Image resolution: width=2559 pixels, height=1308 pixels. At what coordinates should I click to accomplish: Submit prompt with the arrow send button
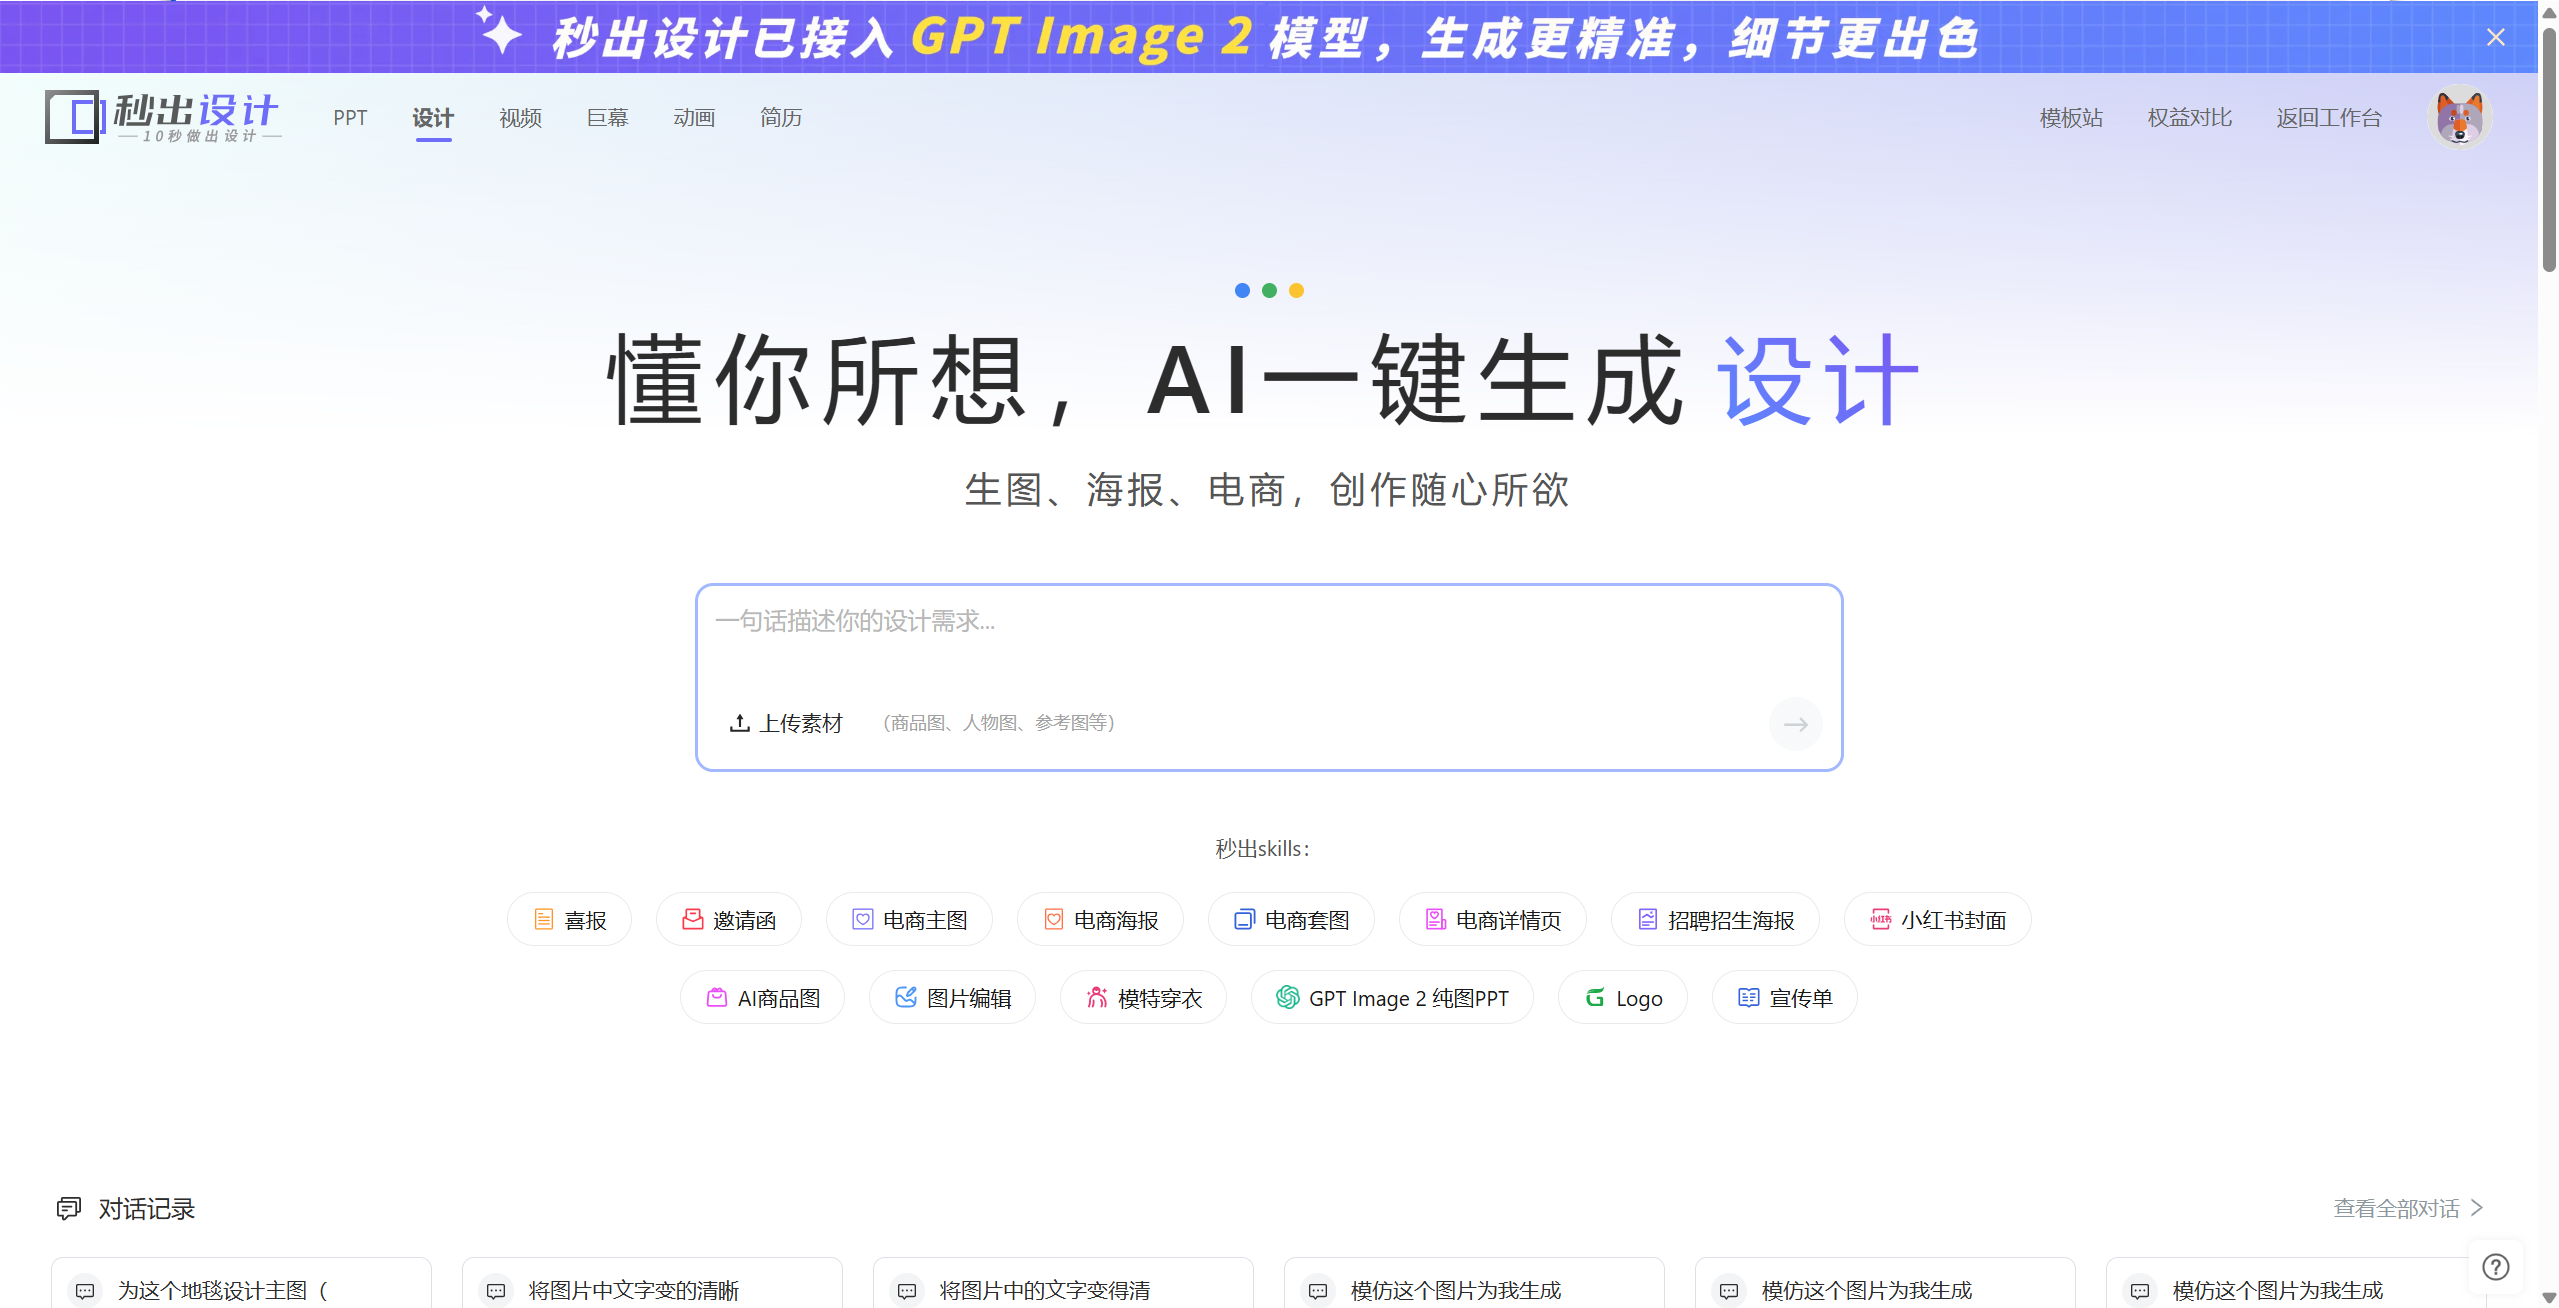click(1795, 724)
